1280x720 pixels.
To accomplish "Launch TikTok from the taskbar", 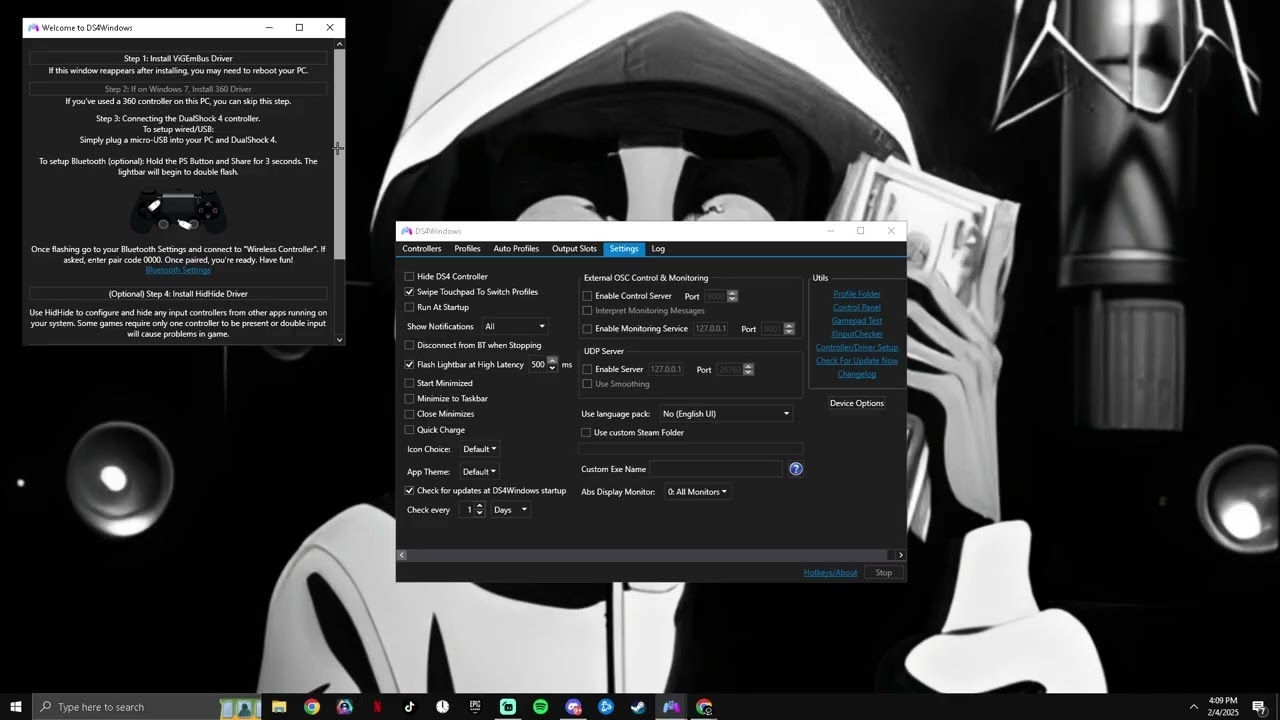I will 410,707.
